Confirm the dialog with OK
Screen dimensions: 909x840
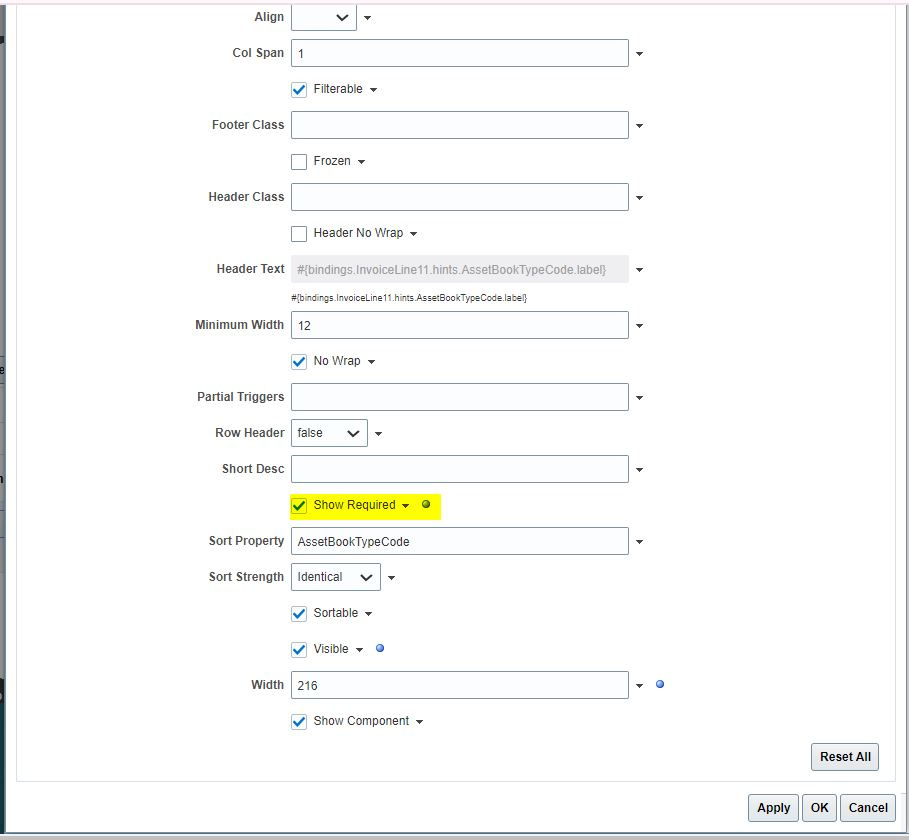click(819, 808)
